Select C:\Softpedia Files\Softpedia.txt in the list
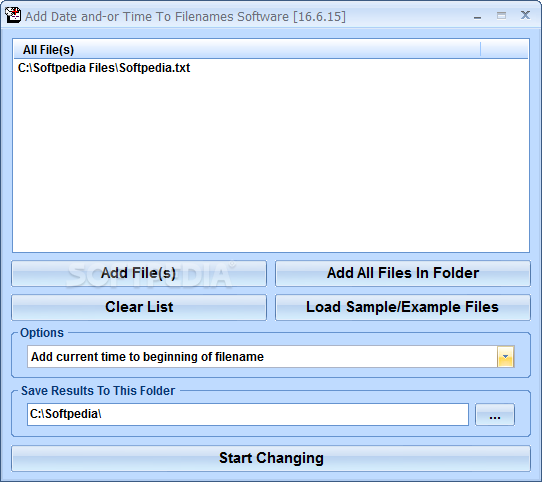This screenshot has width=542, height=482. pyautogui.click(x=104, y=68)
